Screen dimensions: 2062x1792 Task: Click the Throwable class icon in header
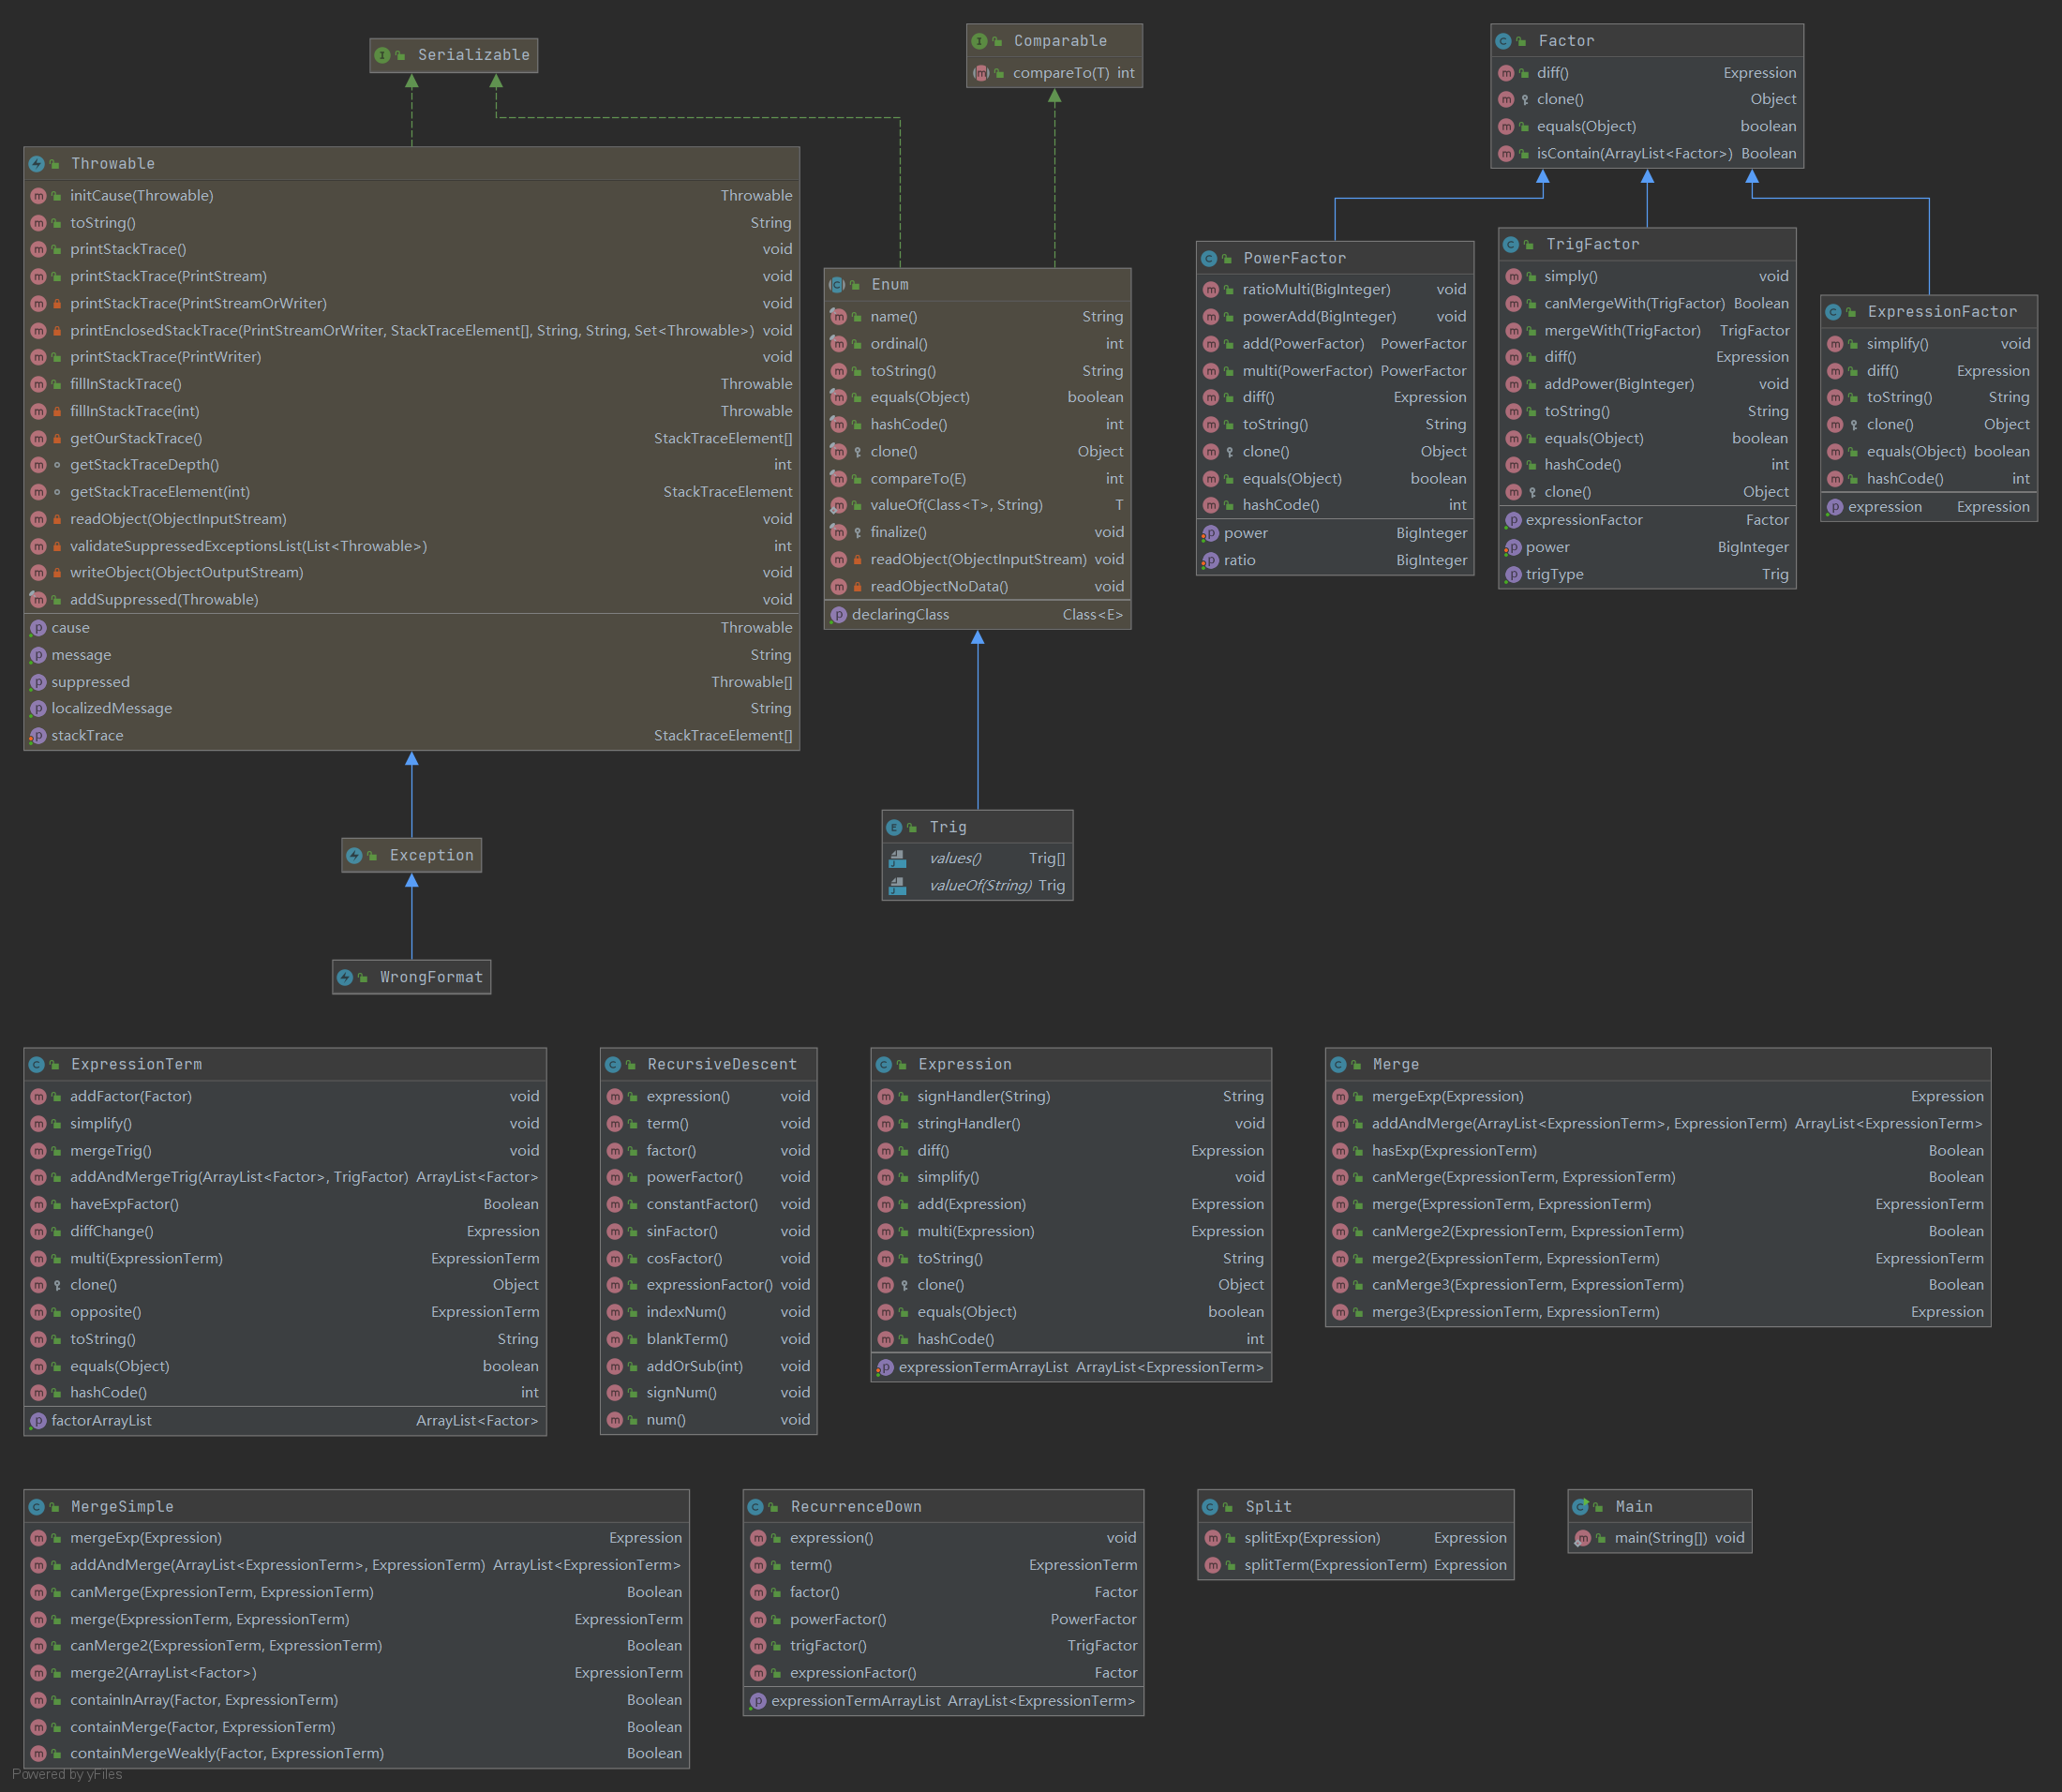(x=37, y=163)
